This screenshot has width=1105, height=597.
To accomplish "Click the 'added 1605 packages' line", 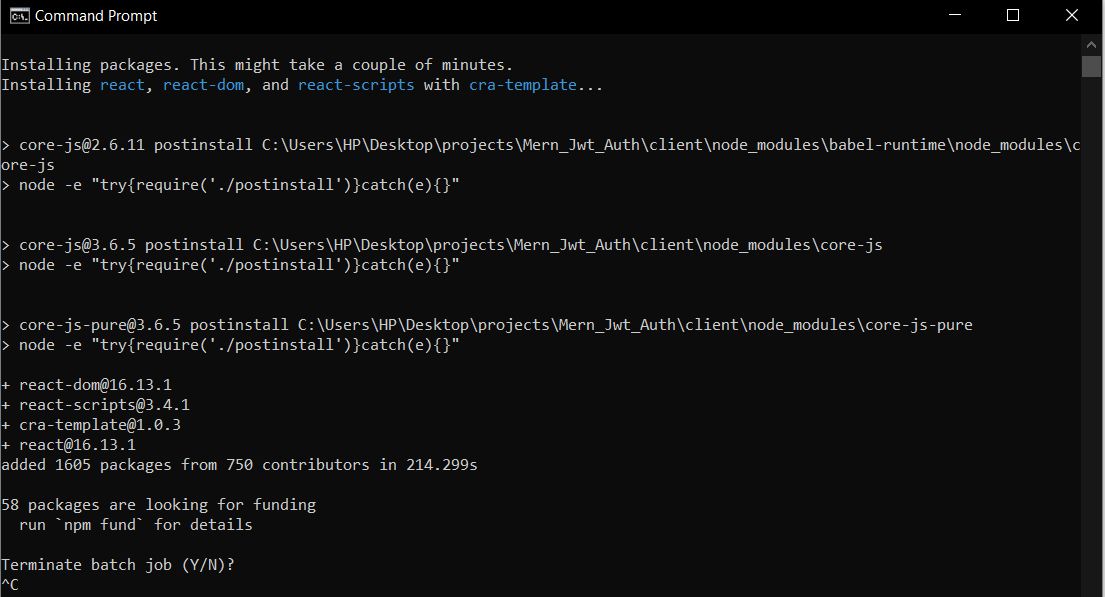I will coord(240,465).
